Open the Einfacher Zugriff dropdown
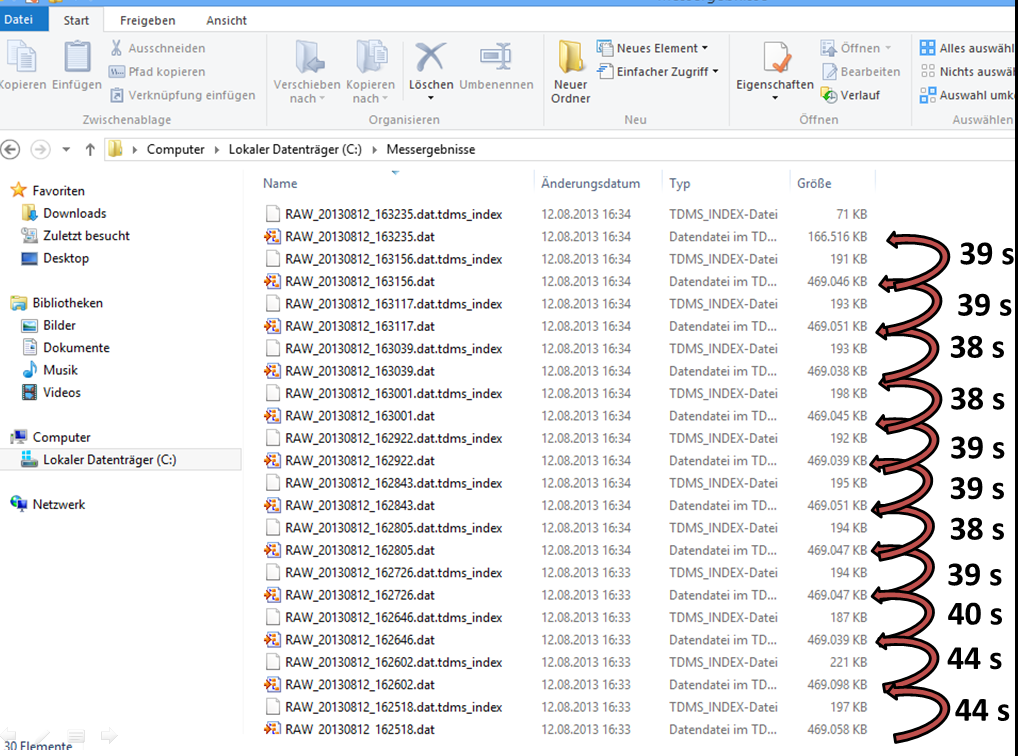 pyautogui.click(x=658, y=71)
